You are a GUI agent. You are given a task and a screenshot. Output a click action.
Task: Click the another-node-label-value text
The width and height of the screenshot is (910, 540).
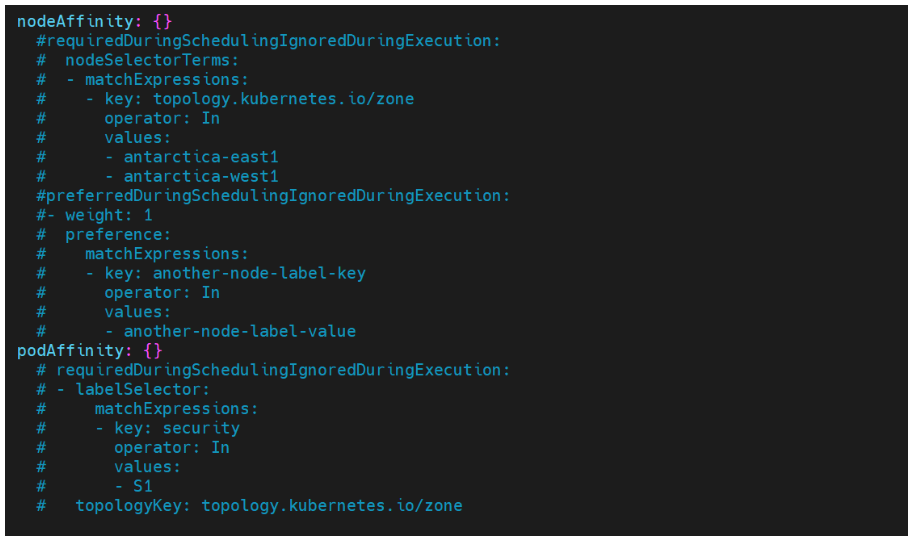240,332
